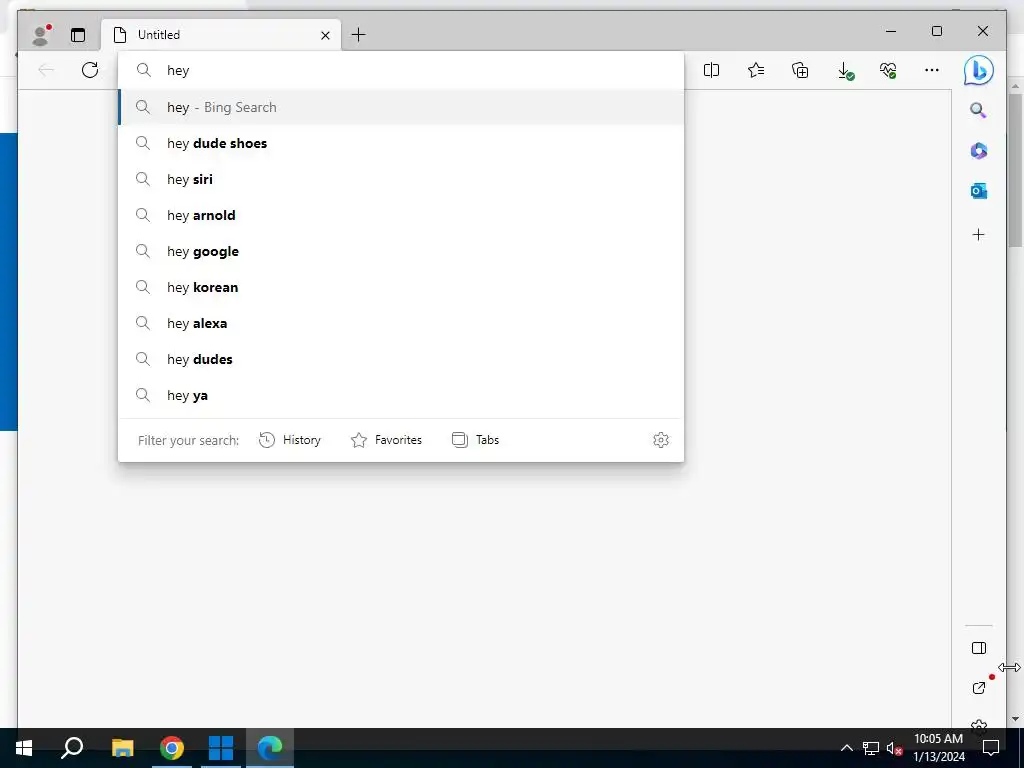Open Windows notification center icon

[x=991, y=748]
